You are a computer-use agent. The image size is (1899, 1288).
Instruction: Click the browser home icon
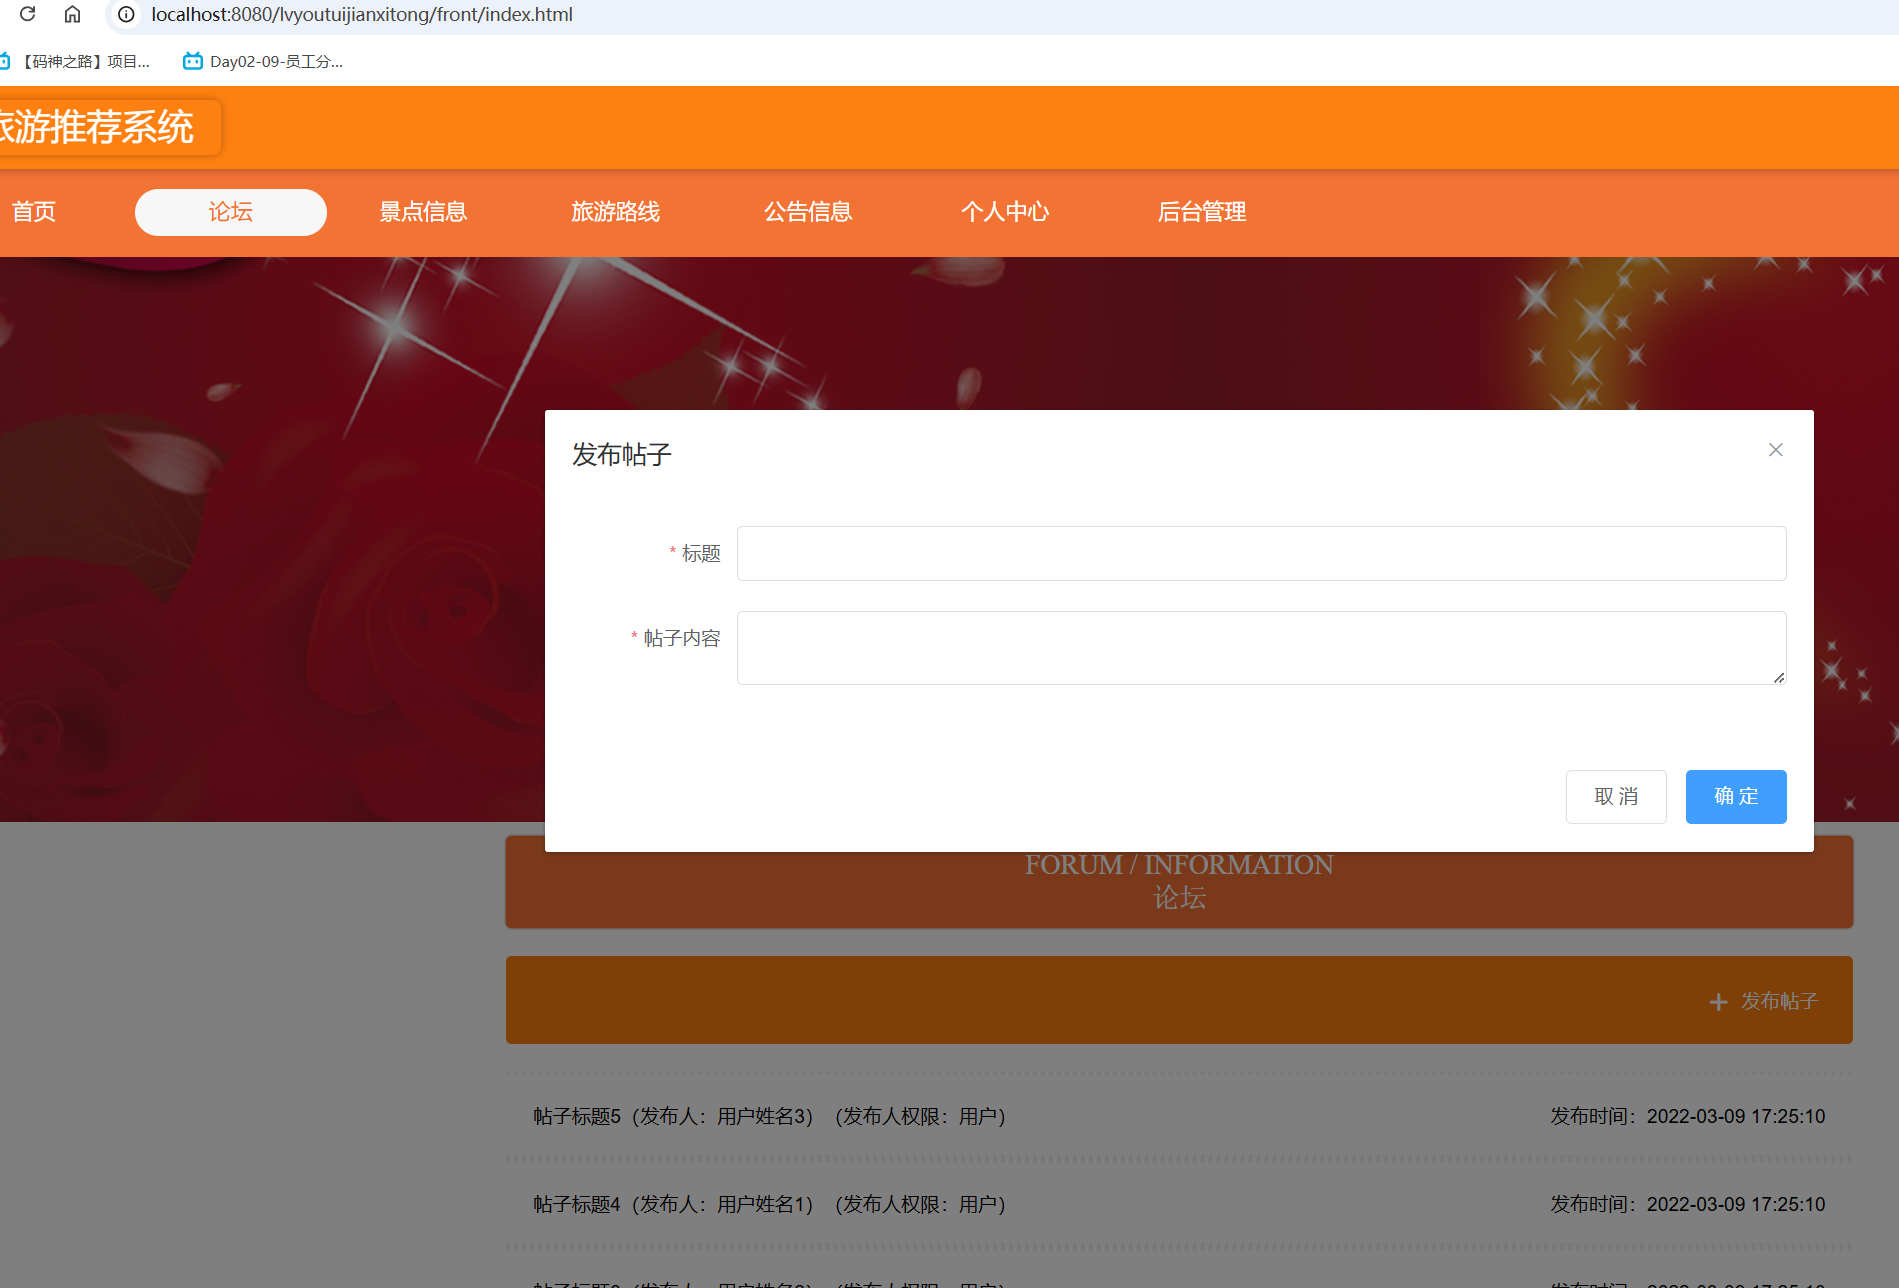pyautogui.click(x=72, y=14)
